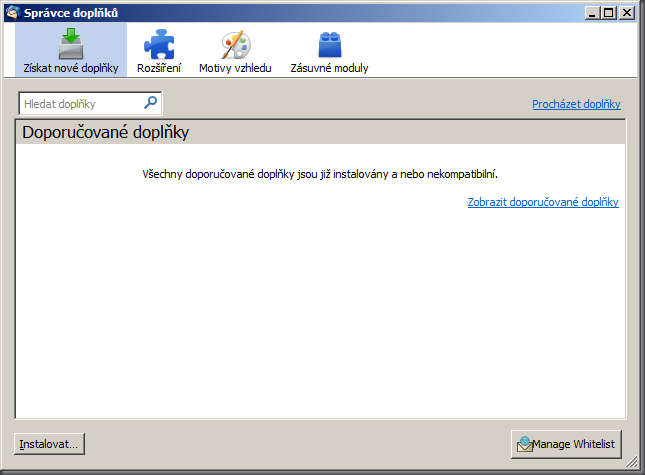Click the envelope icon on Manage Whitelist
This screenshot has width=645, height=475.
[525, 444]
